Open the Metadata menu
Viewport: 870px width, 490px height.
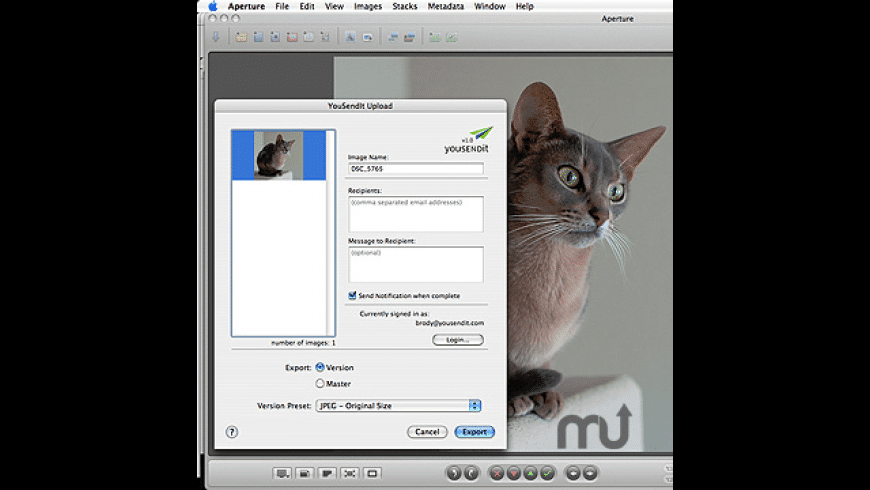[x=446, y=6]
